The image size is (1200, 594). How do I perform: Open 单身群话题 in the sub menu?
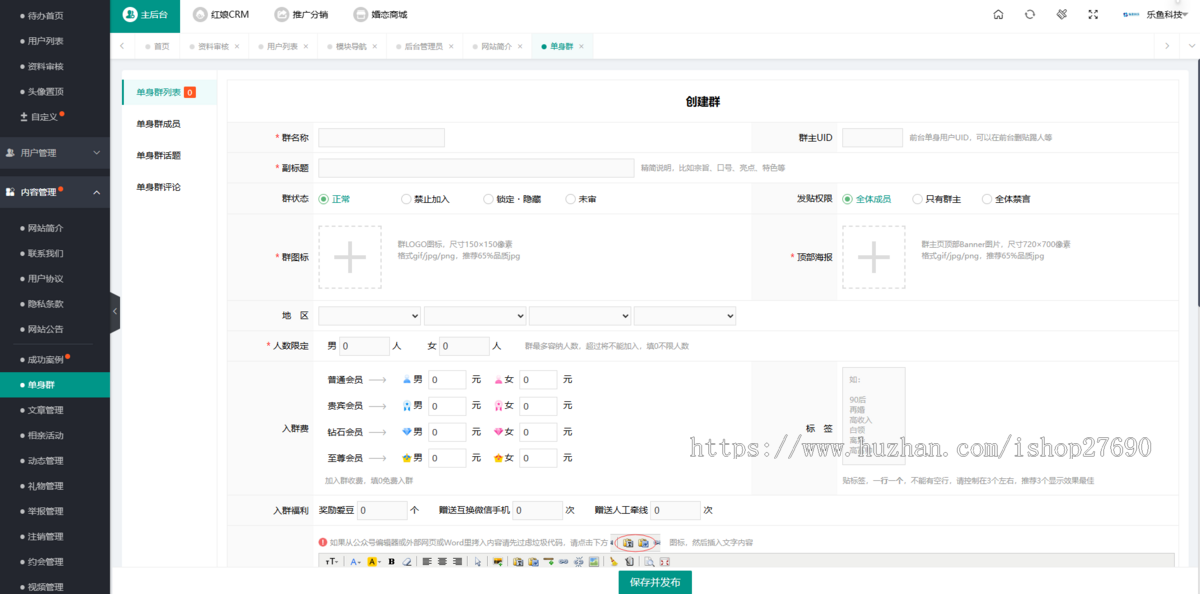[x=159, y=155]
